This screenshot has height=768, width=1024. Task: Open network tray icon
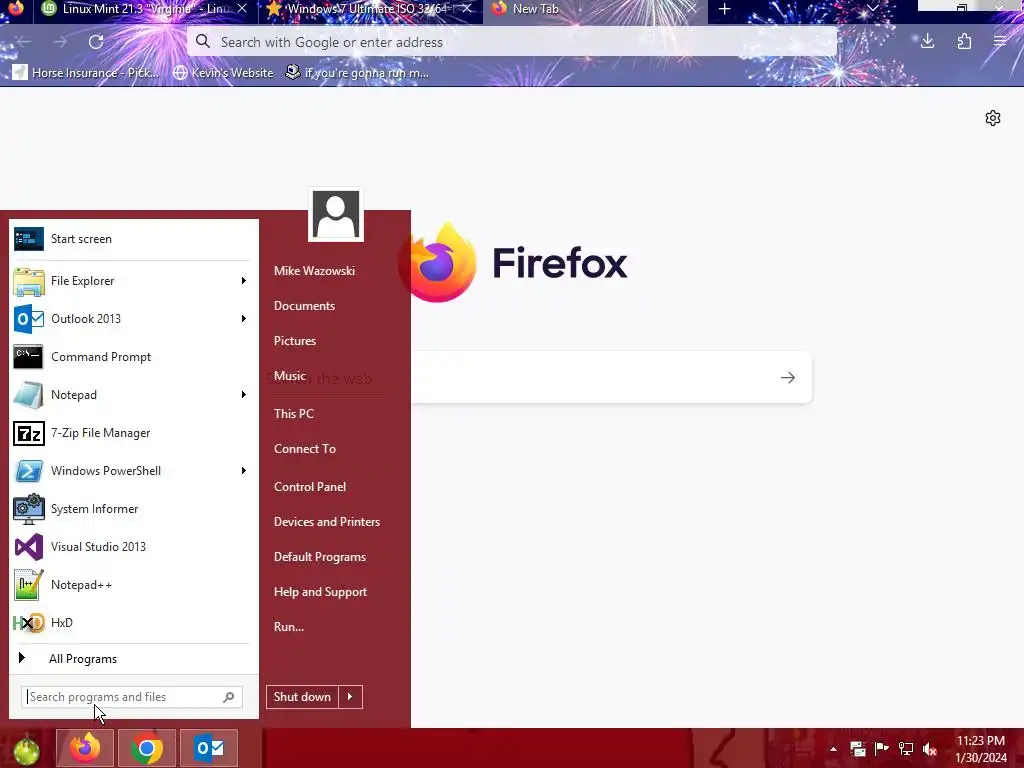click(906, 748)
